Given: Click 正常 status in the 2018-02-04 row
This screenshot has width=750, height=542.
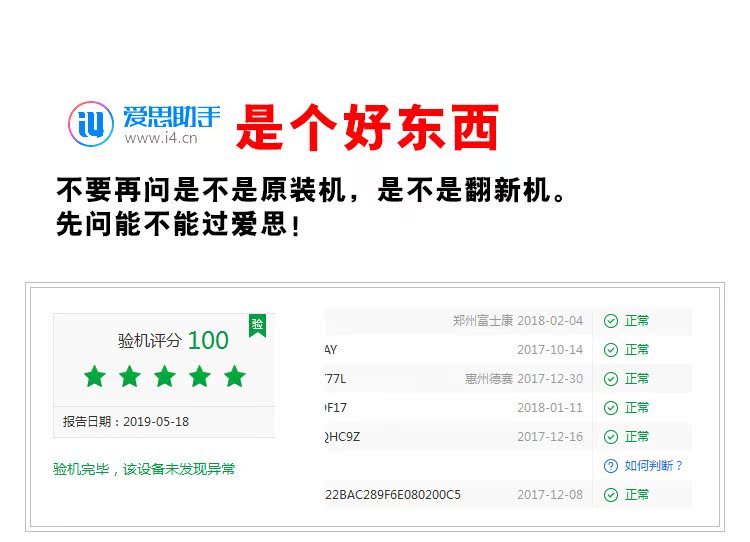Looking at the screenshot, I should (637, 321).
